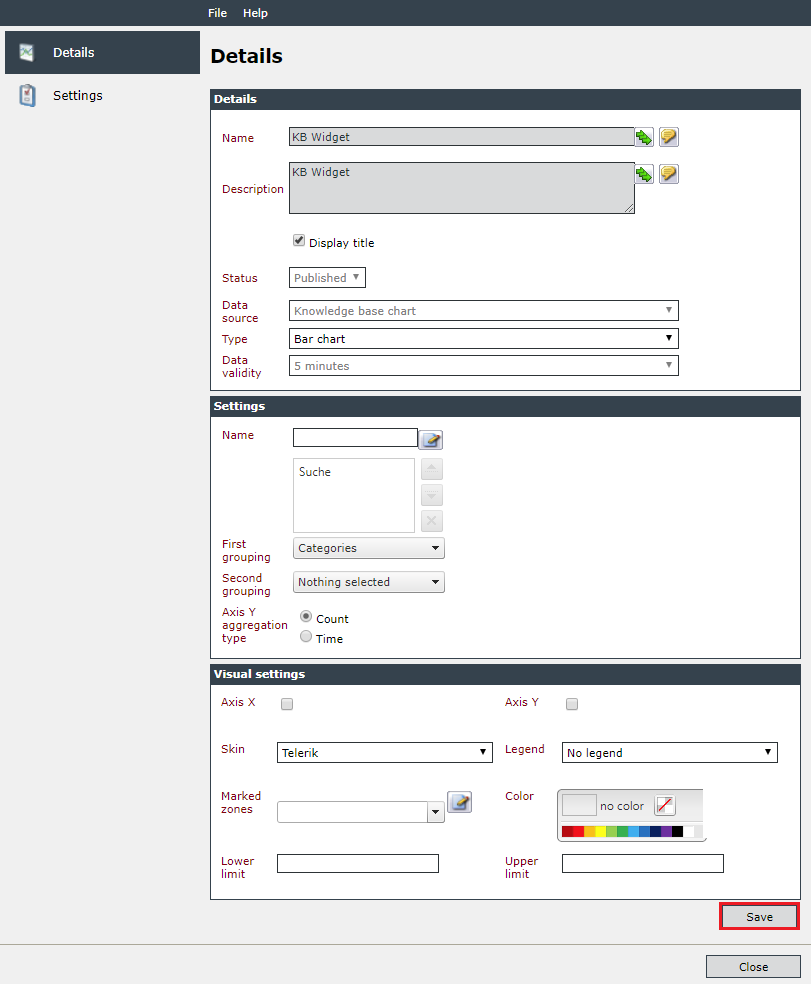Expand the First grouping Categories dropdown
Viewport: 811px width, 984px height.
click(368, 548)
